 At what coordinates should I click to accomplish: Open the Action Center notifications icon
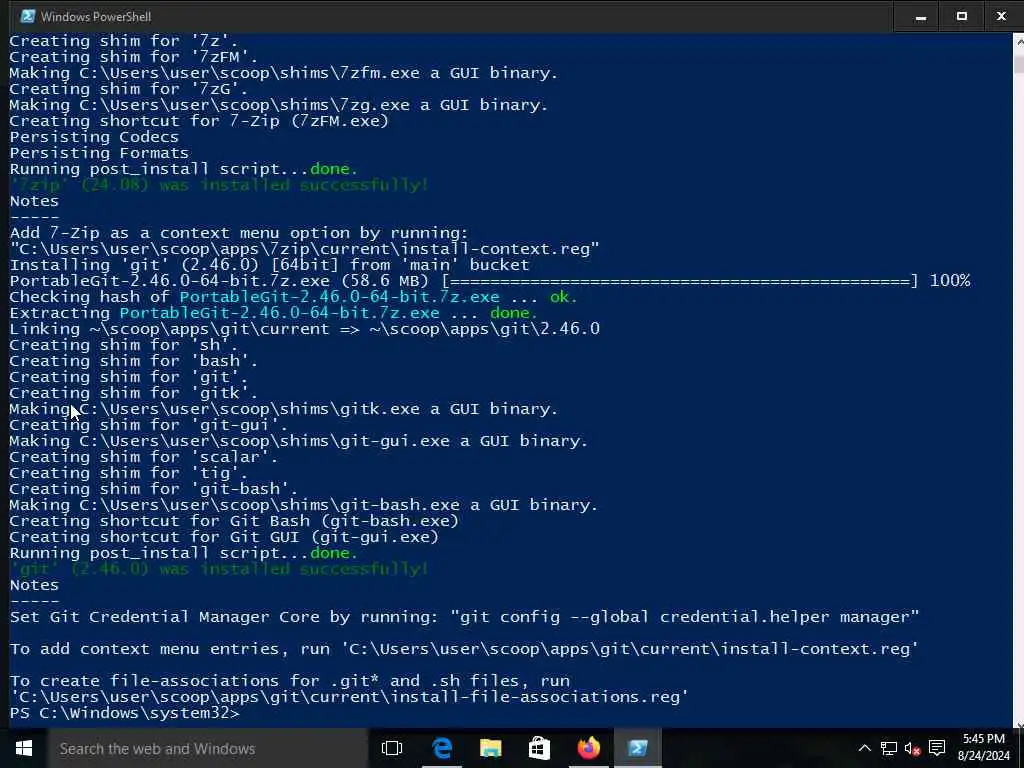pos(937,748)
